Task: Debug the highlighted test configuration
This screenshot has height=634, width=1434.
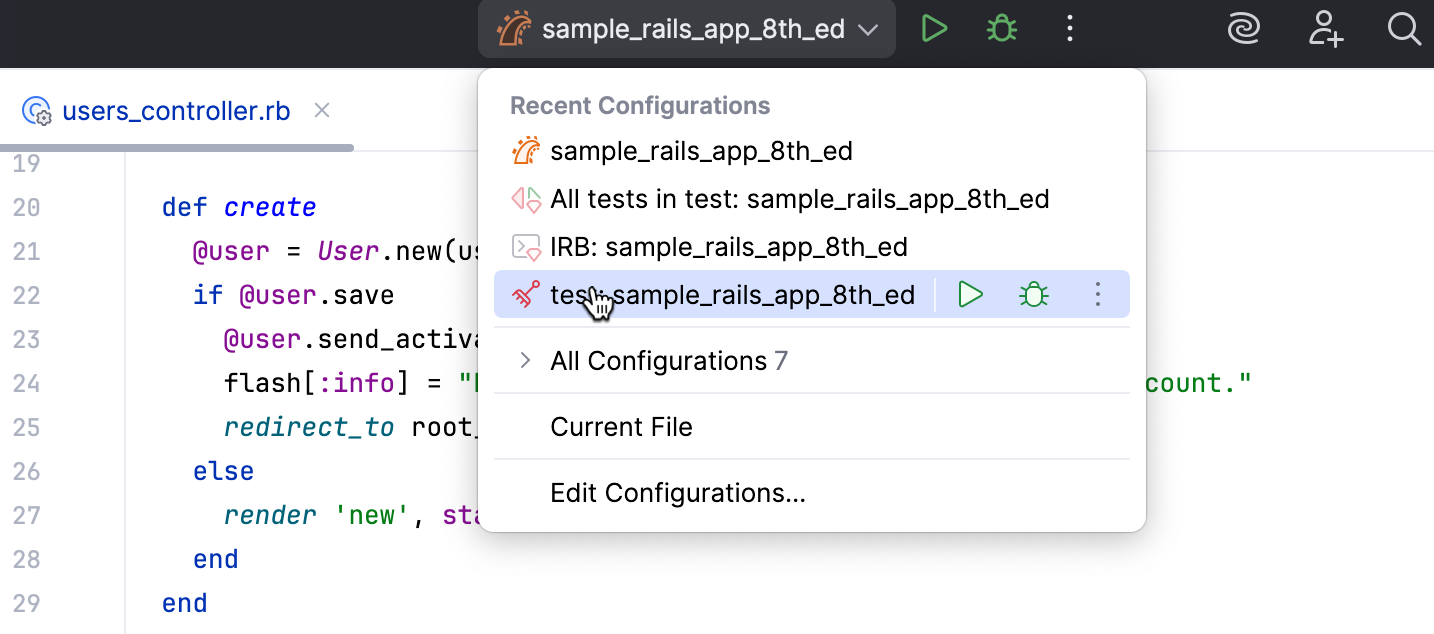Action: tap(1032, 294)
